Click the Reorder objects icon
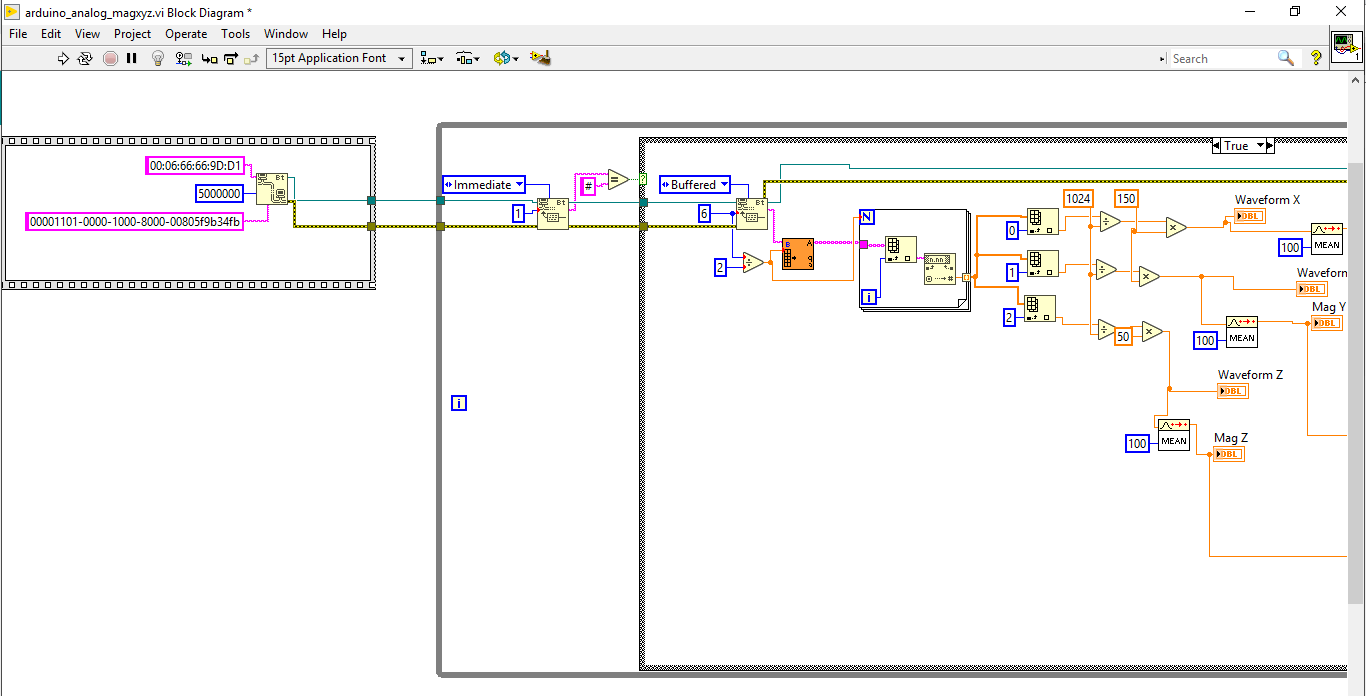1366x696 pixels. (x=503, y=58)
